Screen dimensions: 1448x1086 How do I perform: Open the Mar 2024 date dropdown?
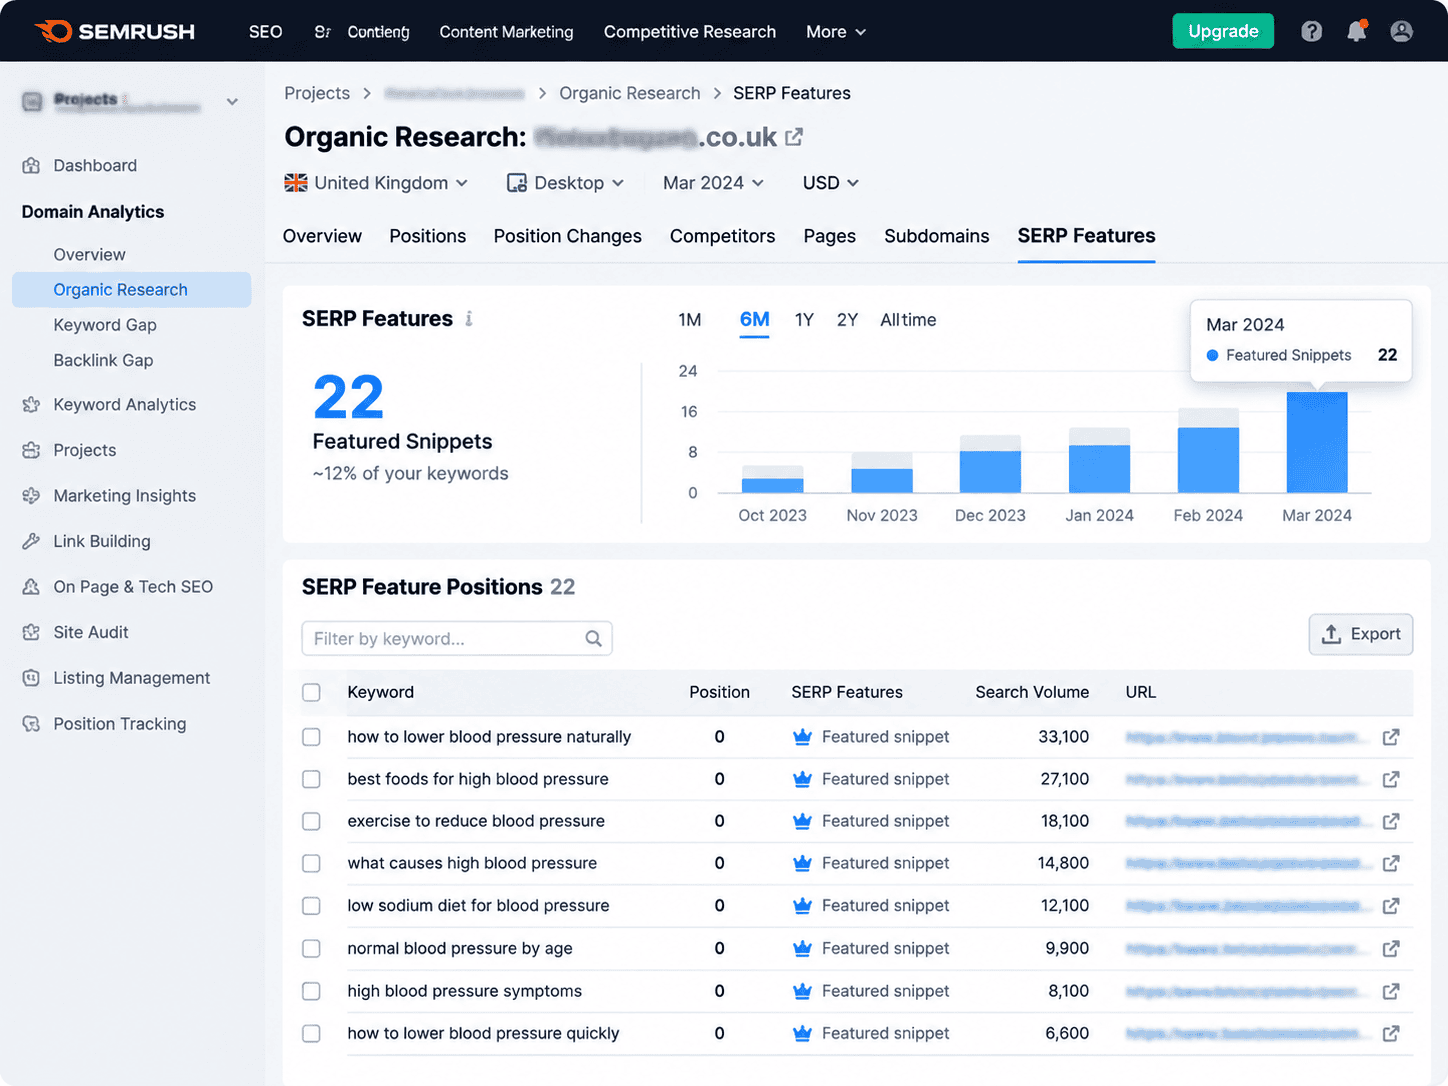[x=713, y=183]
